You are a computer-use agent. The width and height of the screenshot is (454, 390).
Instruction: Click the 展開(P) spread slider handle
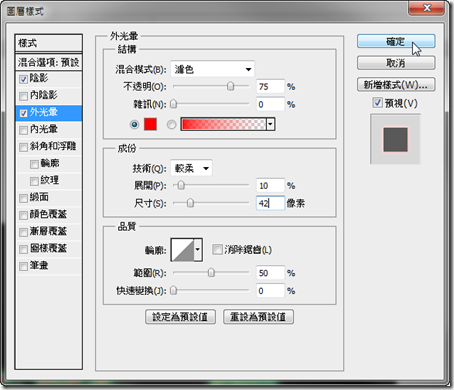[181, 185]
